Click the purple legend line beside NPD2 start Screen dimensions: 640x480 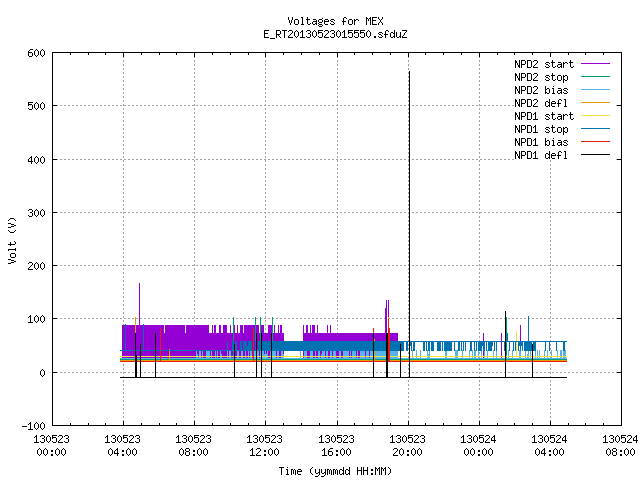point(596,64)
